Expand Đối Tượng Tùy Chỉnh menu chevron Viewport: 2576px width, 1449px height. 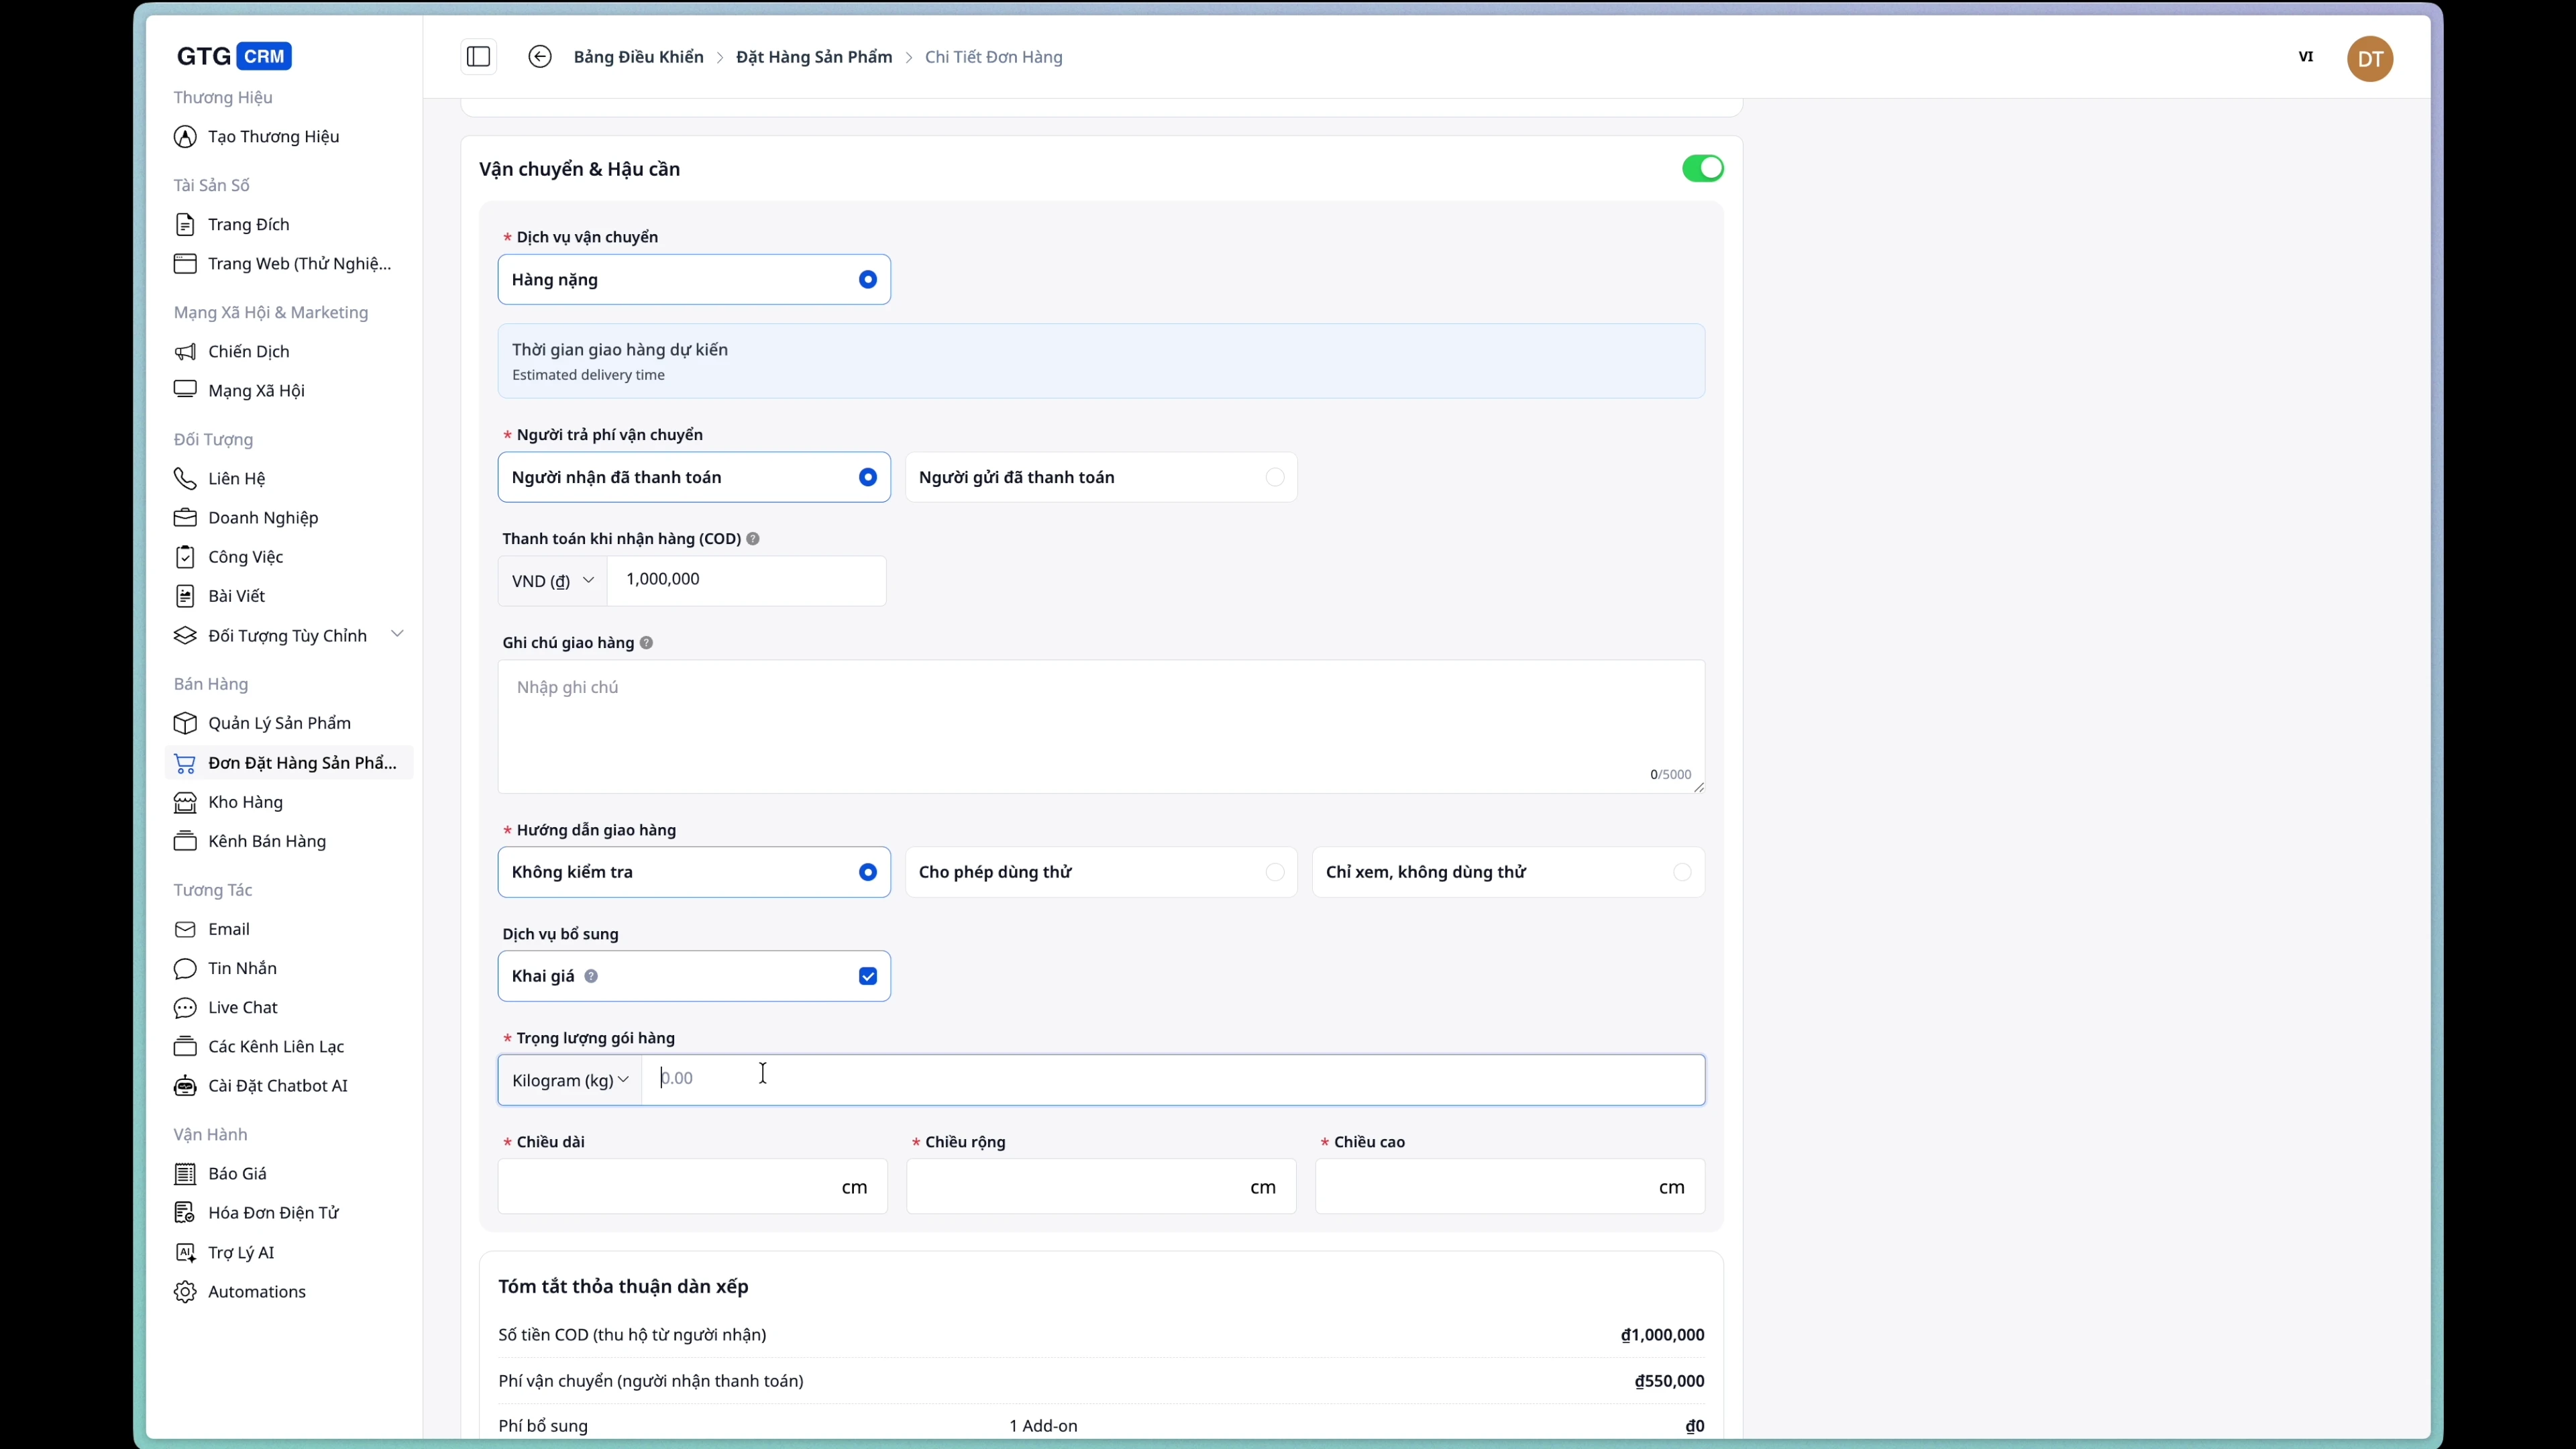click(397, 635)
